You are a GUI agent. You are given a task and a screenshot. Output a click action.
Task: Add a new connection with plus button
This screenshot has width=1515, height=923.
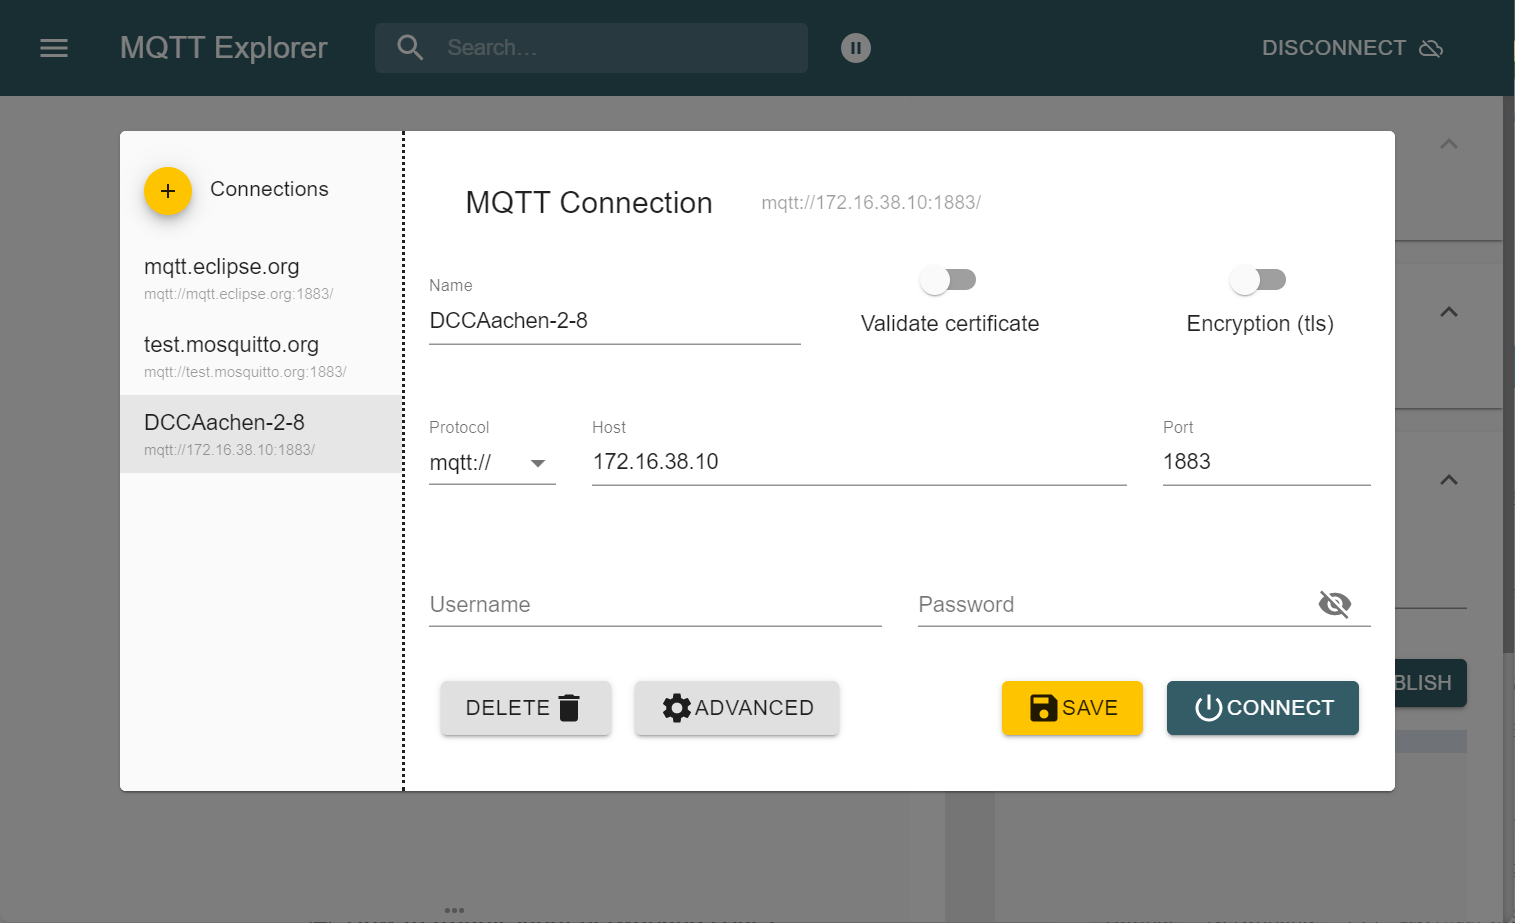168,191
